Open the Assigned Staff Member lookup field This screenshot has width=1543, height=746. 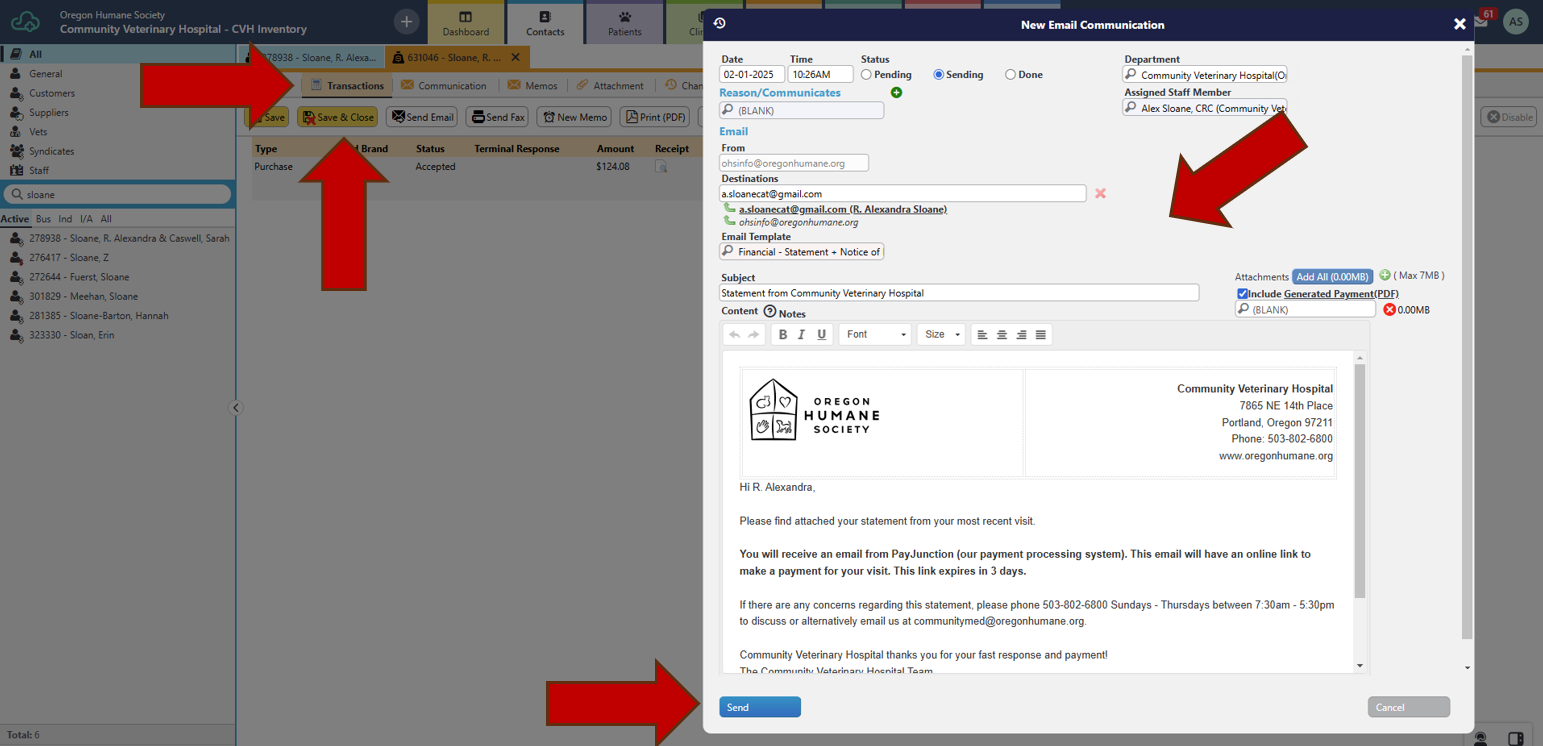tap(1205, 108)
